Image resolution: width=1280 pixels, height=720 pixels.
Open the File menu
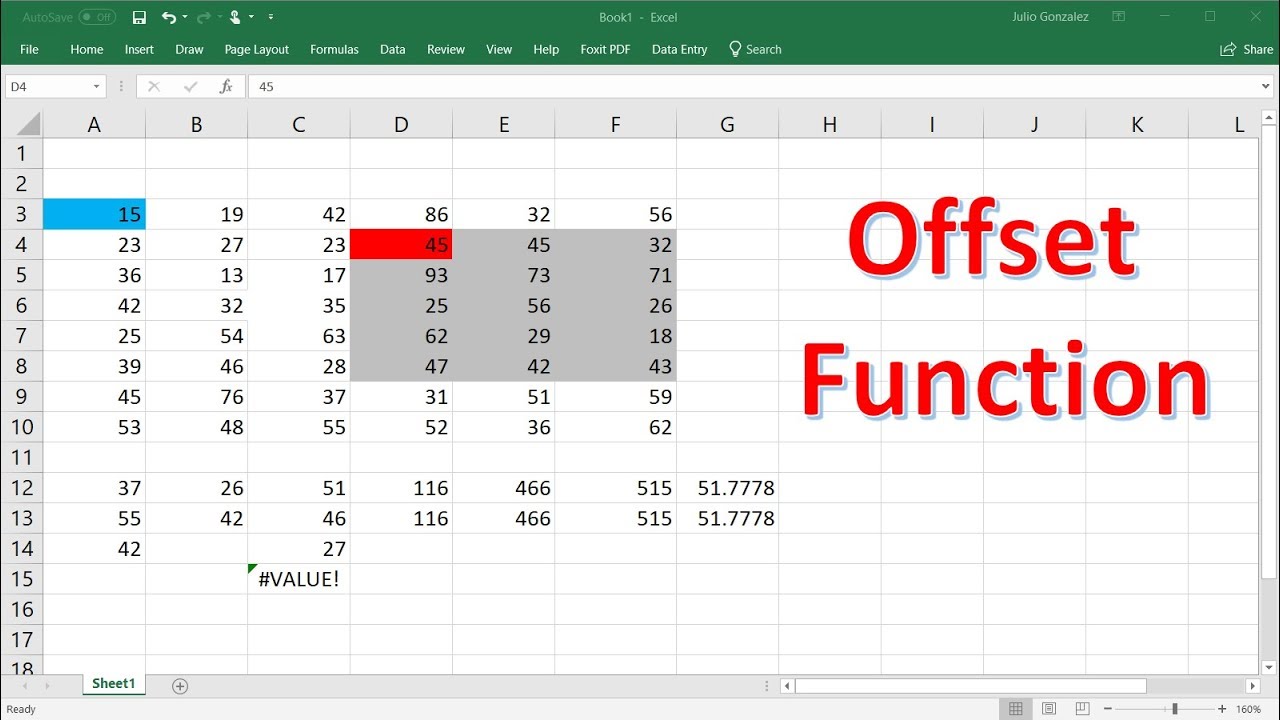[29, 49]
